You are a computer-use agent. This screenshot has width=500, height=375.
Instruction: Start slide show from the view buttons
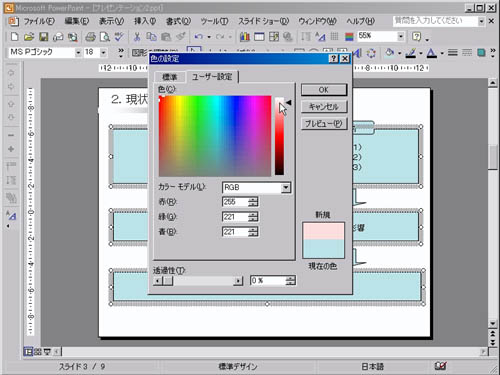tap(47, 351)
